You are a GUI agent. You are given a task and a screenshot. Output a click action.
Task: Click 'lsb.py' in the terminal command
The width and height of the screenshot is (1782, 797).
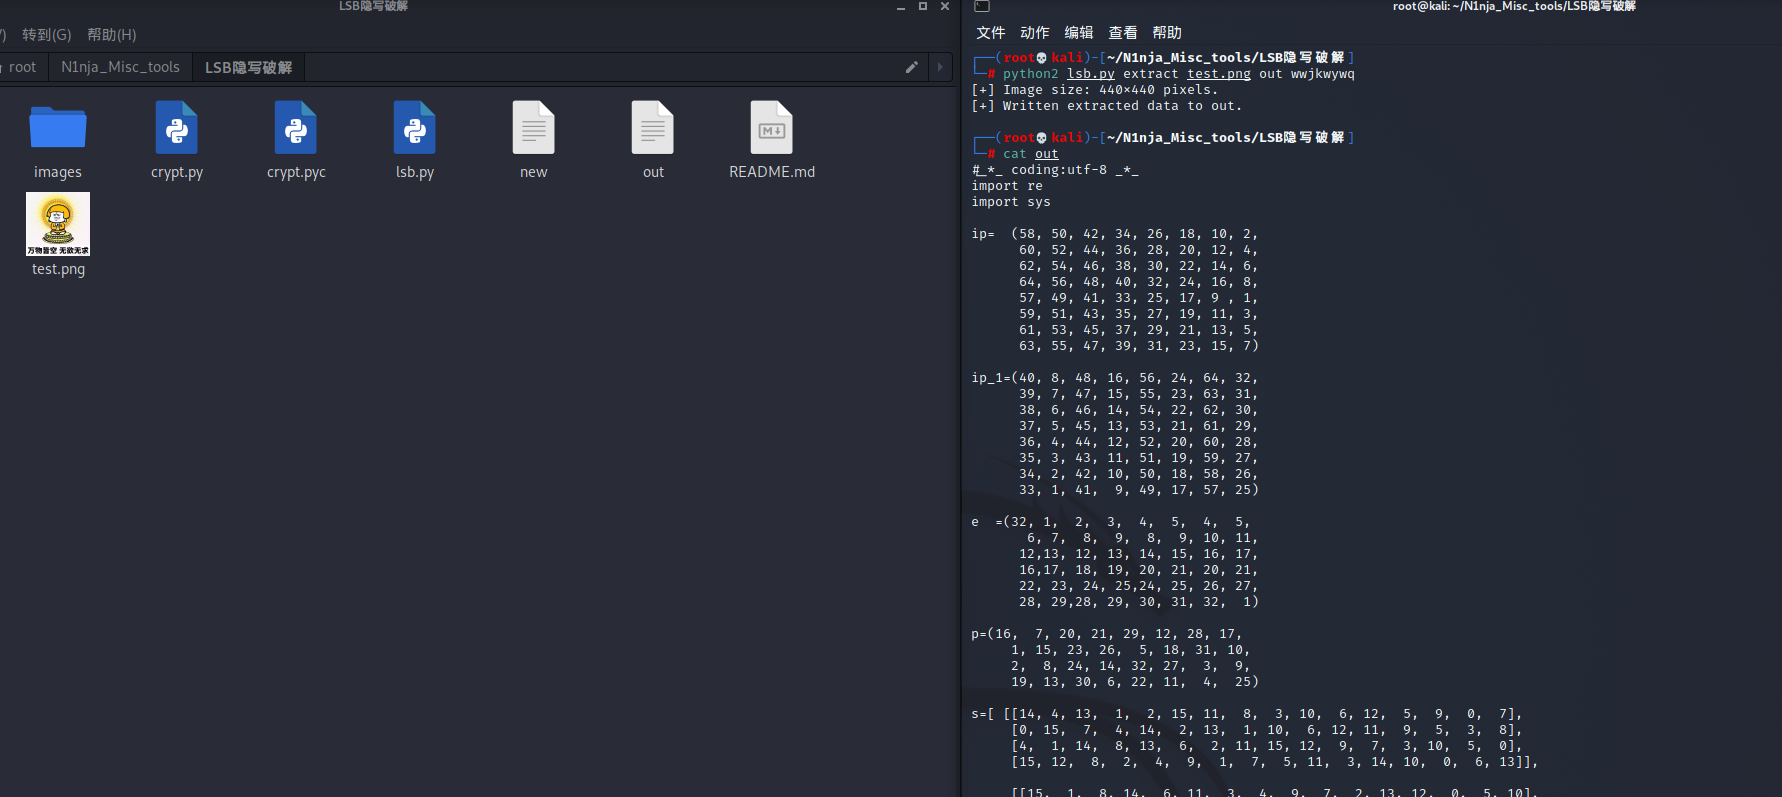[x=1091, y=74]
